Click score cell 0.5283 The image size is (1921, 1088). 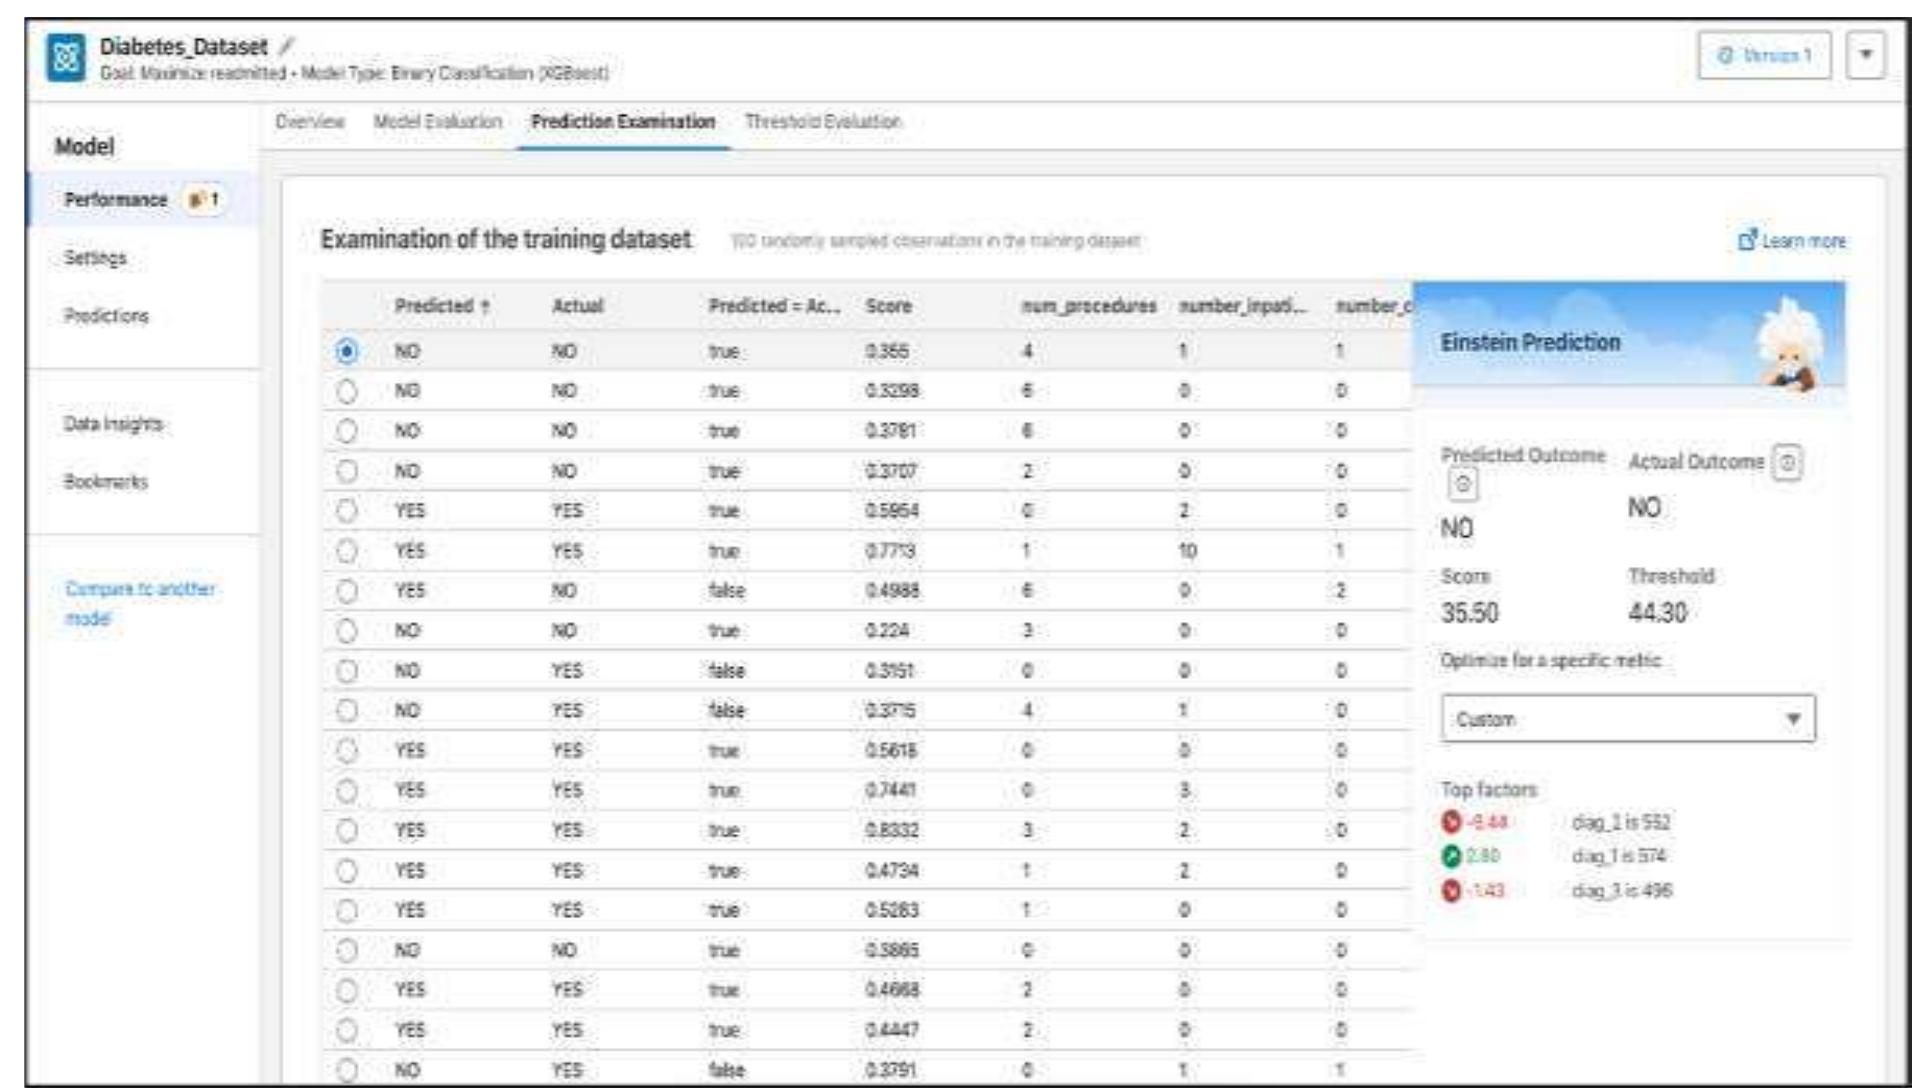pos(891,910)
